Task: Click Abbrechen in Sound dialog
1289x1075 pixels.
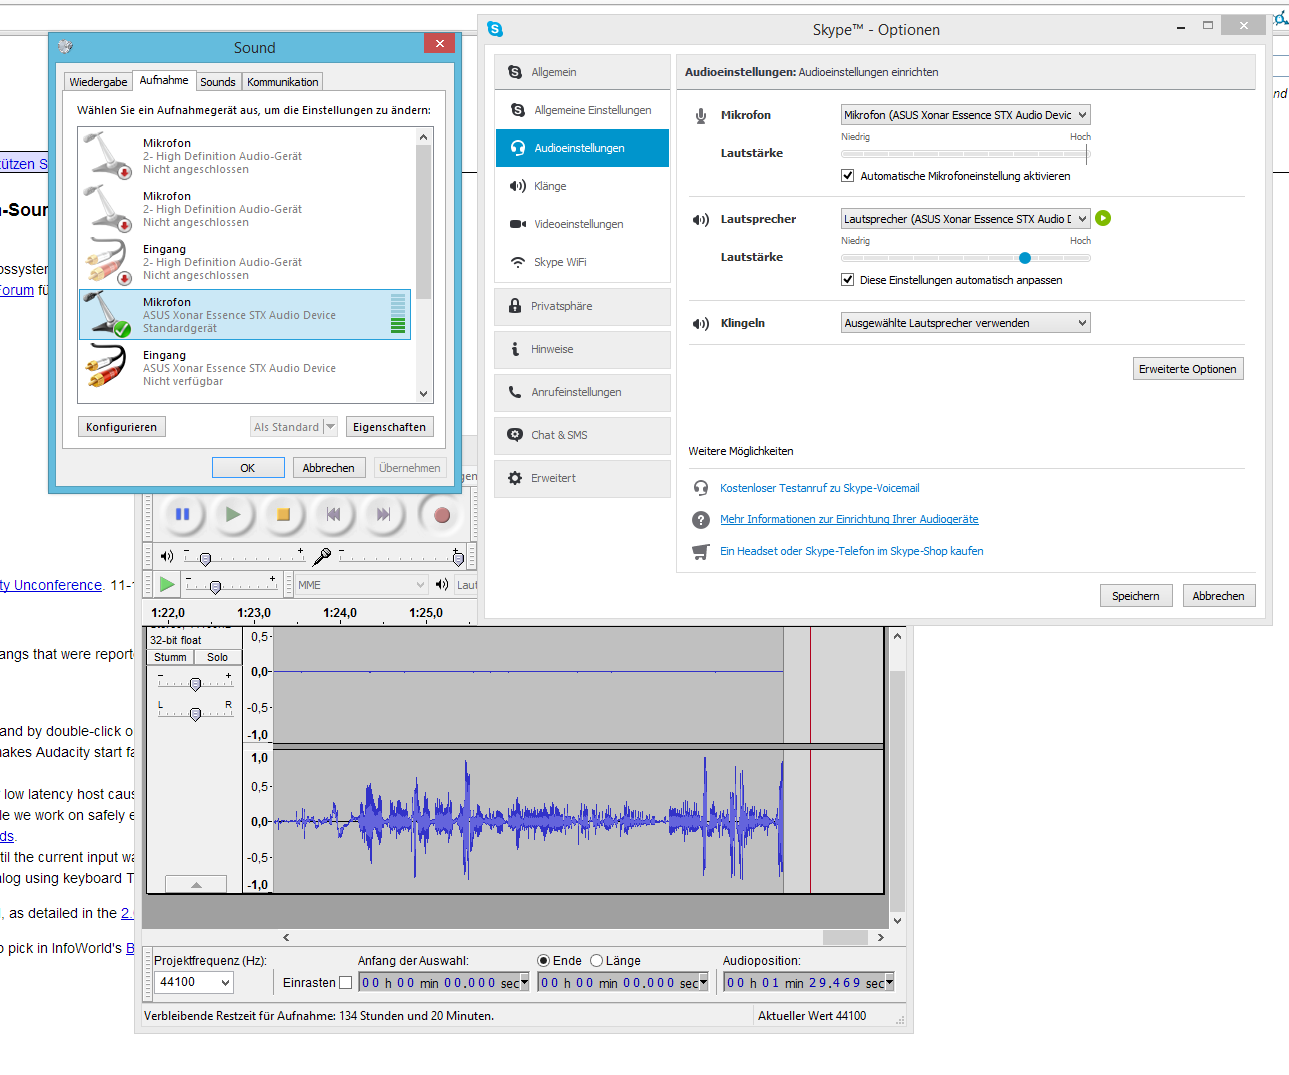Action: pos(328,468)
